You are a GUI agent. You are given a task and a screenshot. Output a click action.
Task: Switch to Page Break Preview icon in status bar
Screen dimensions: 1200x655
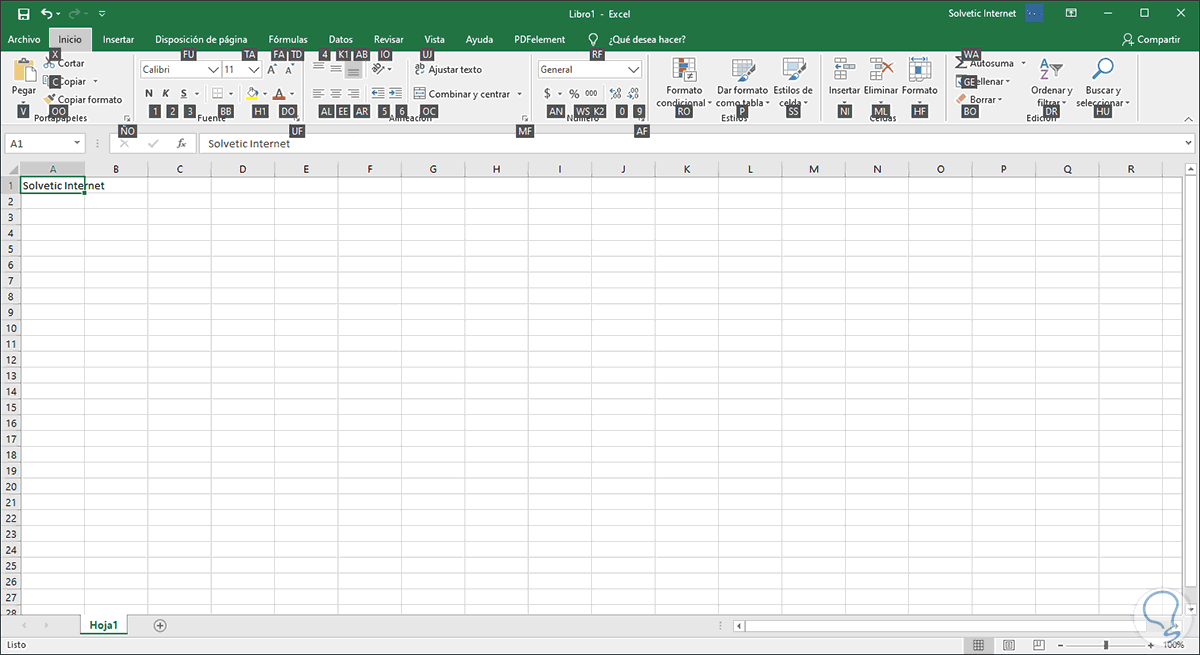point(1040,645)
